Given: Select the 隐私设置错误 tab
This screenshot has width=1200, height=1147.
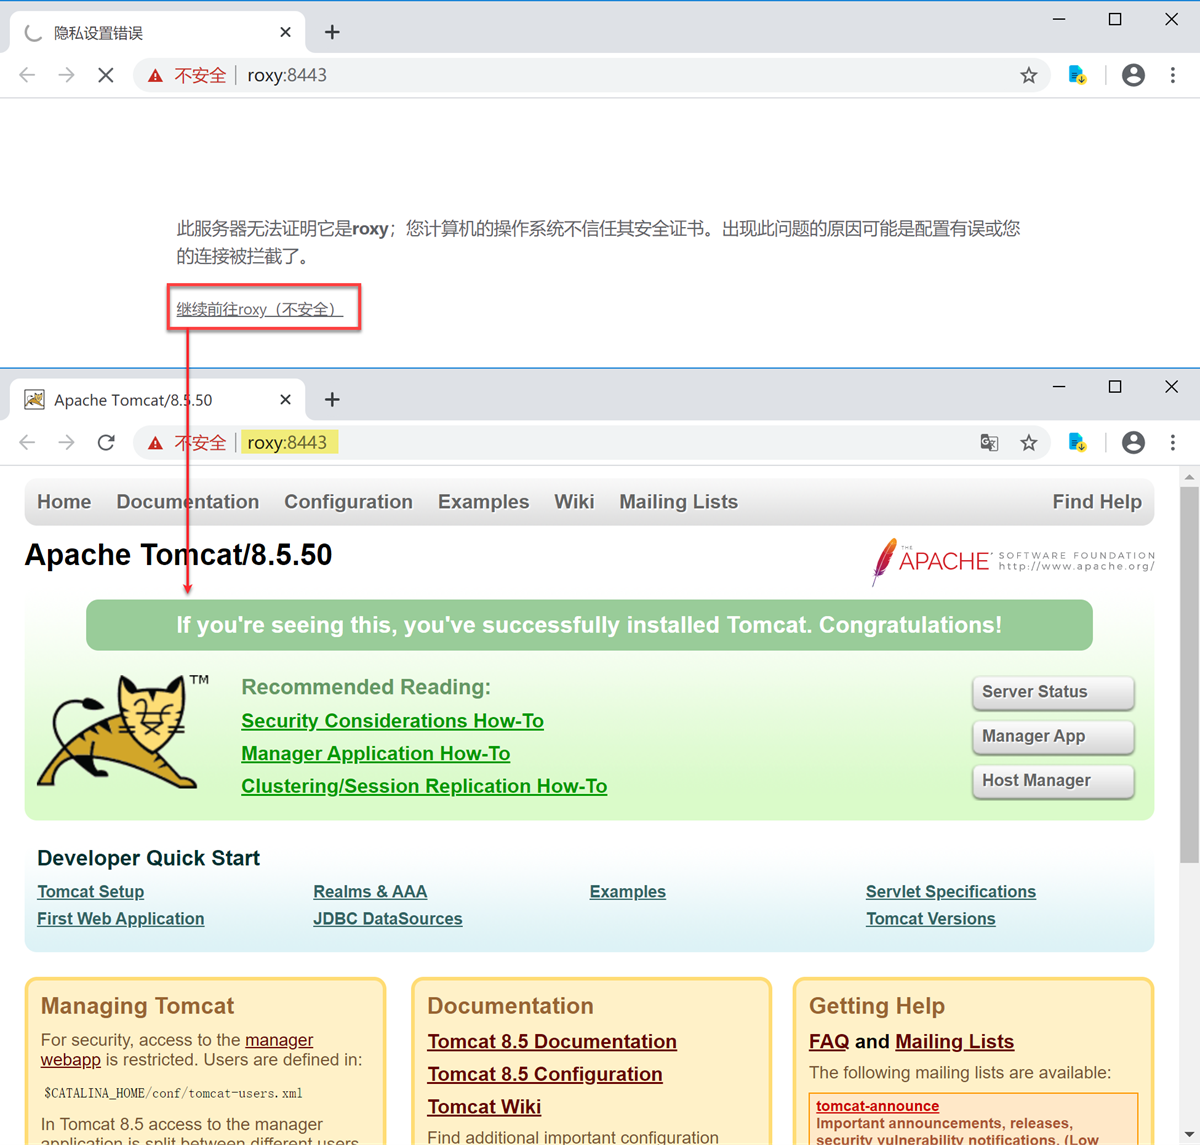Looking at the screenshot, I should pos(155,33).
